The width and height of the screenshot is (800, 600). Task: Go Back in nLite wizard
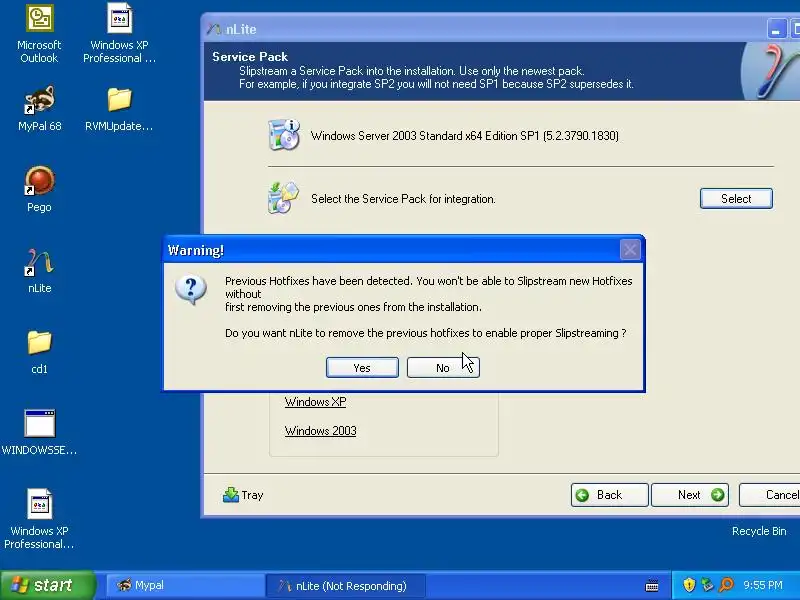(x=610, y=495)
